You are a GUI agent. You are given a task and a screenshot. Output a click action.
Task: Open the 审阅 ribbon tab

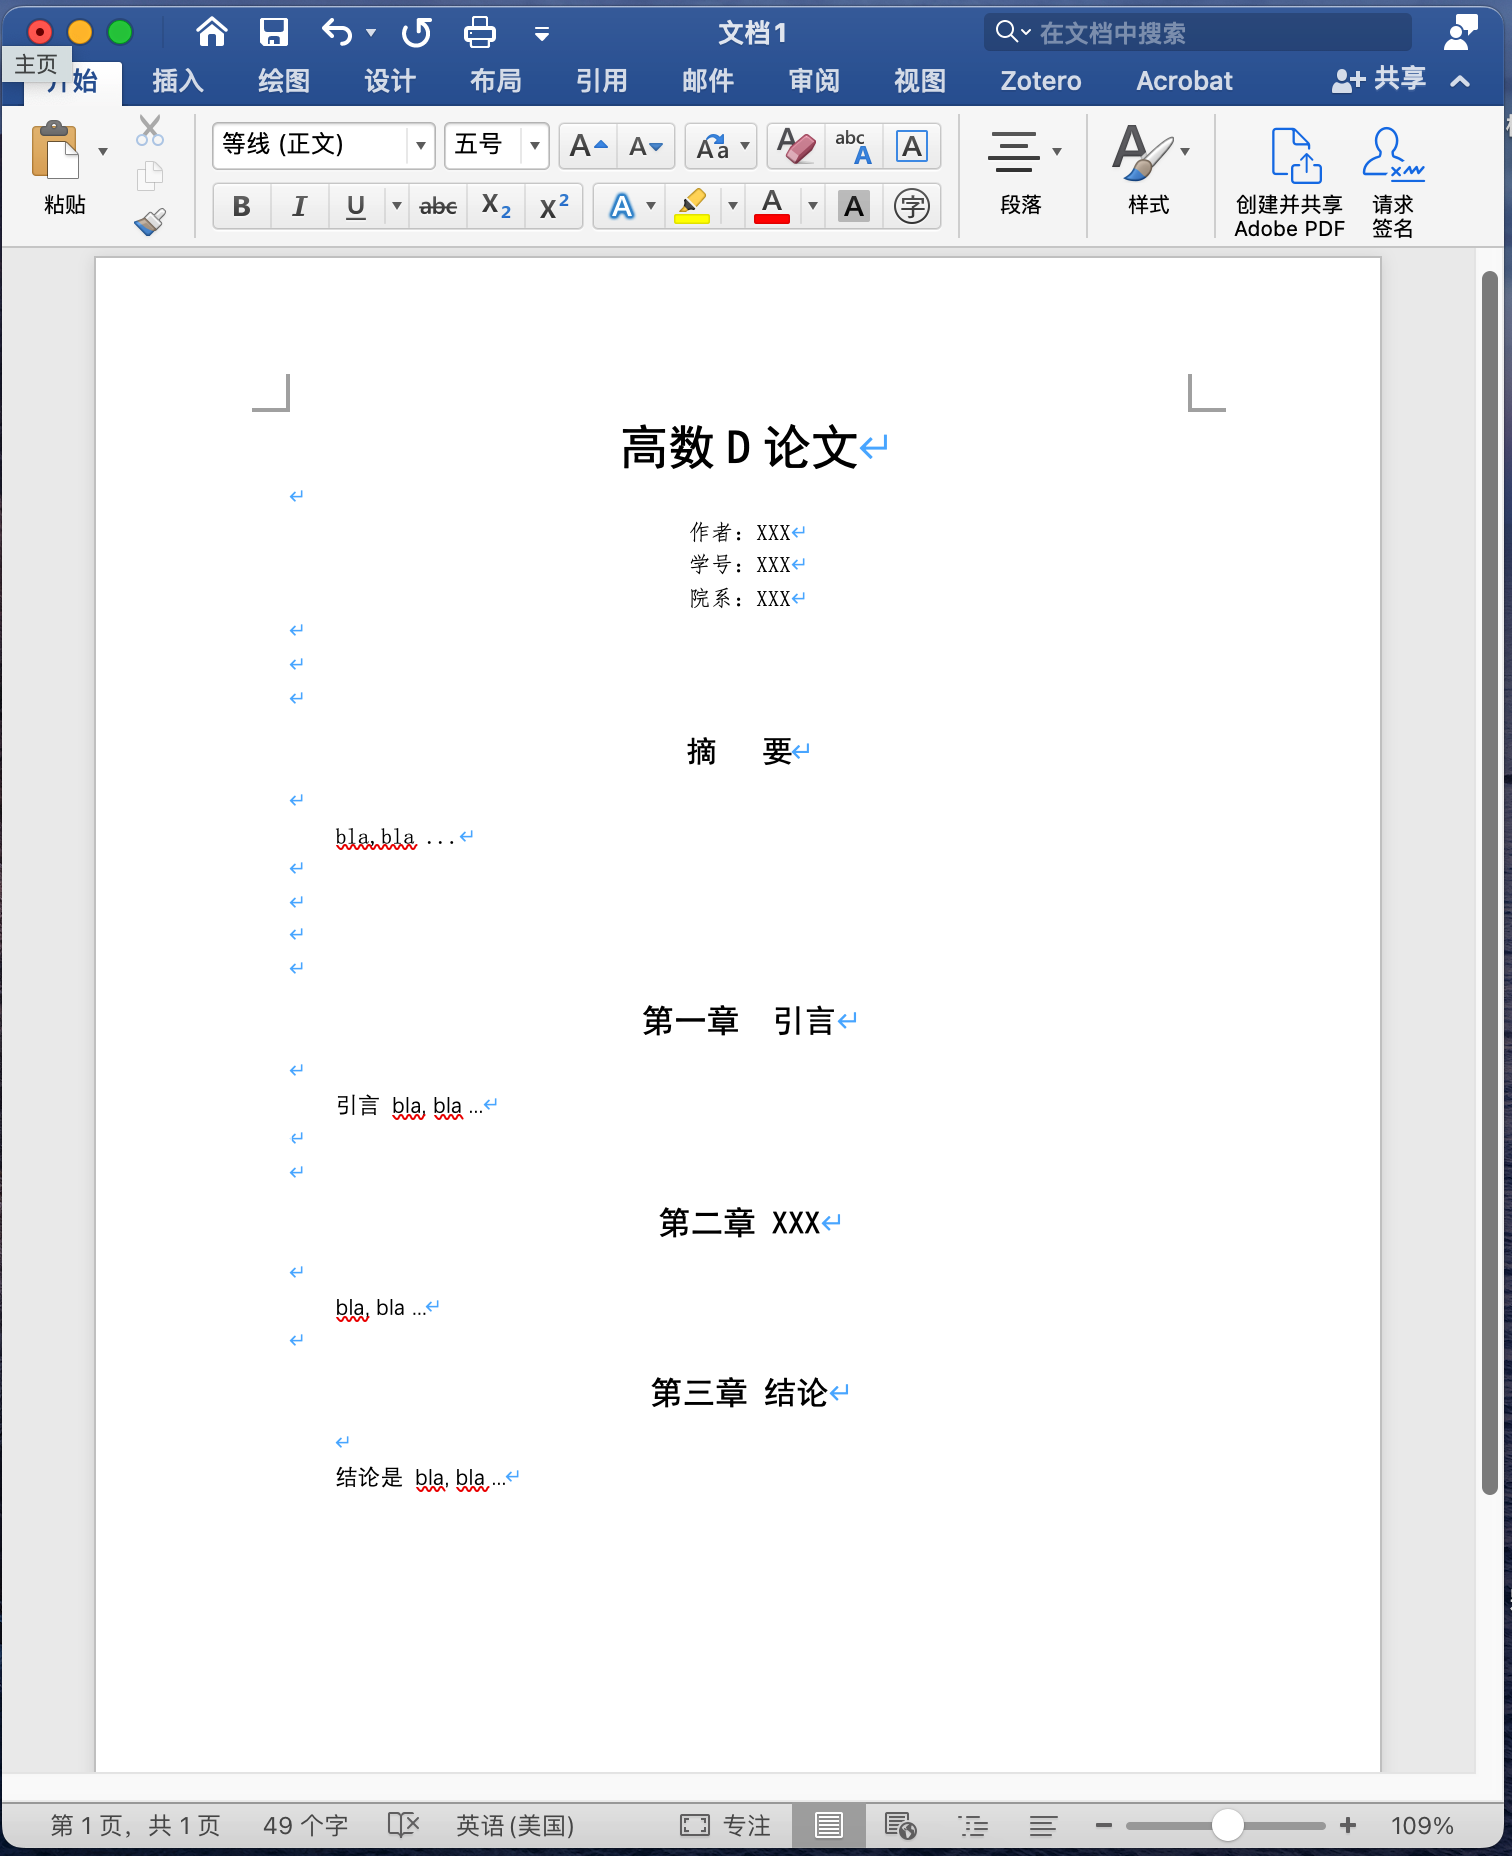tap(814, 80)
